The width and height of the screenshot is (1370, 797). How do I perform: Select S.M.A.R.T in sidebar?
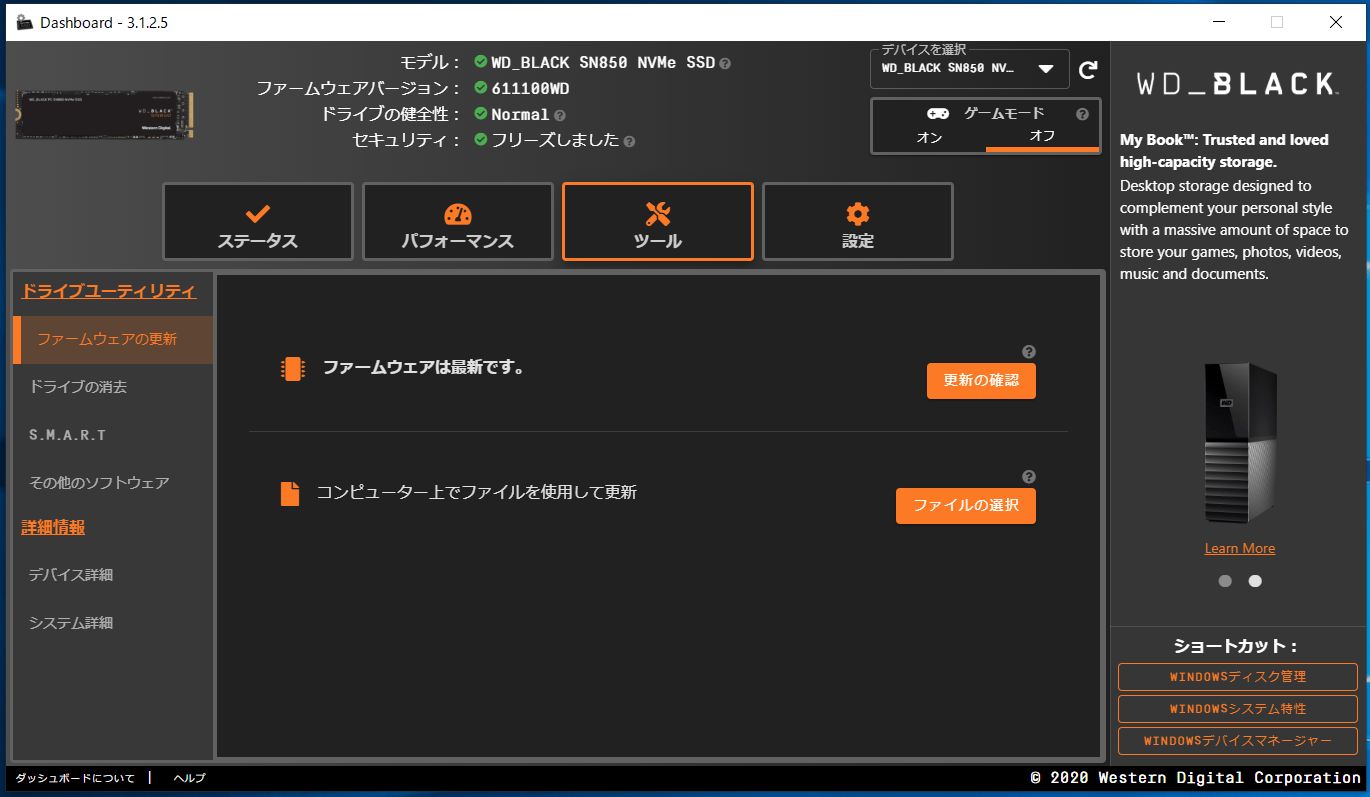click(113, 435)
